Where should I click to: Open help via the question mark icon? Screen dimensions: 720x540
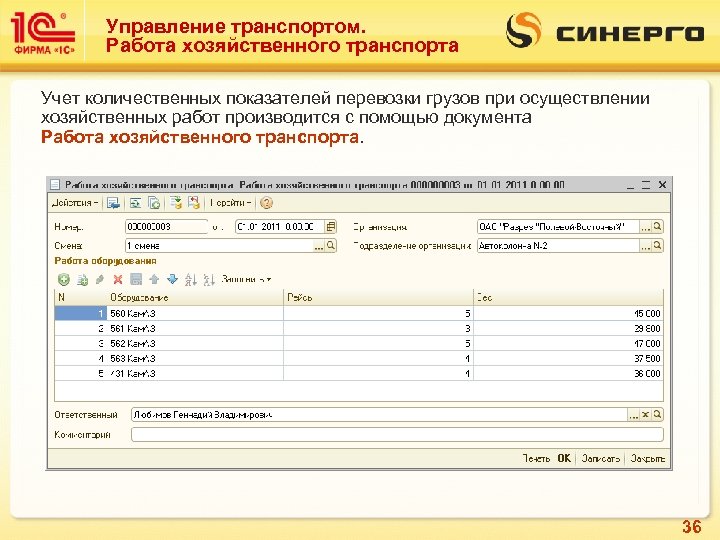pyautogui.click(x=266, y=203)
